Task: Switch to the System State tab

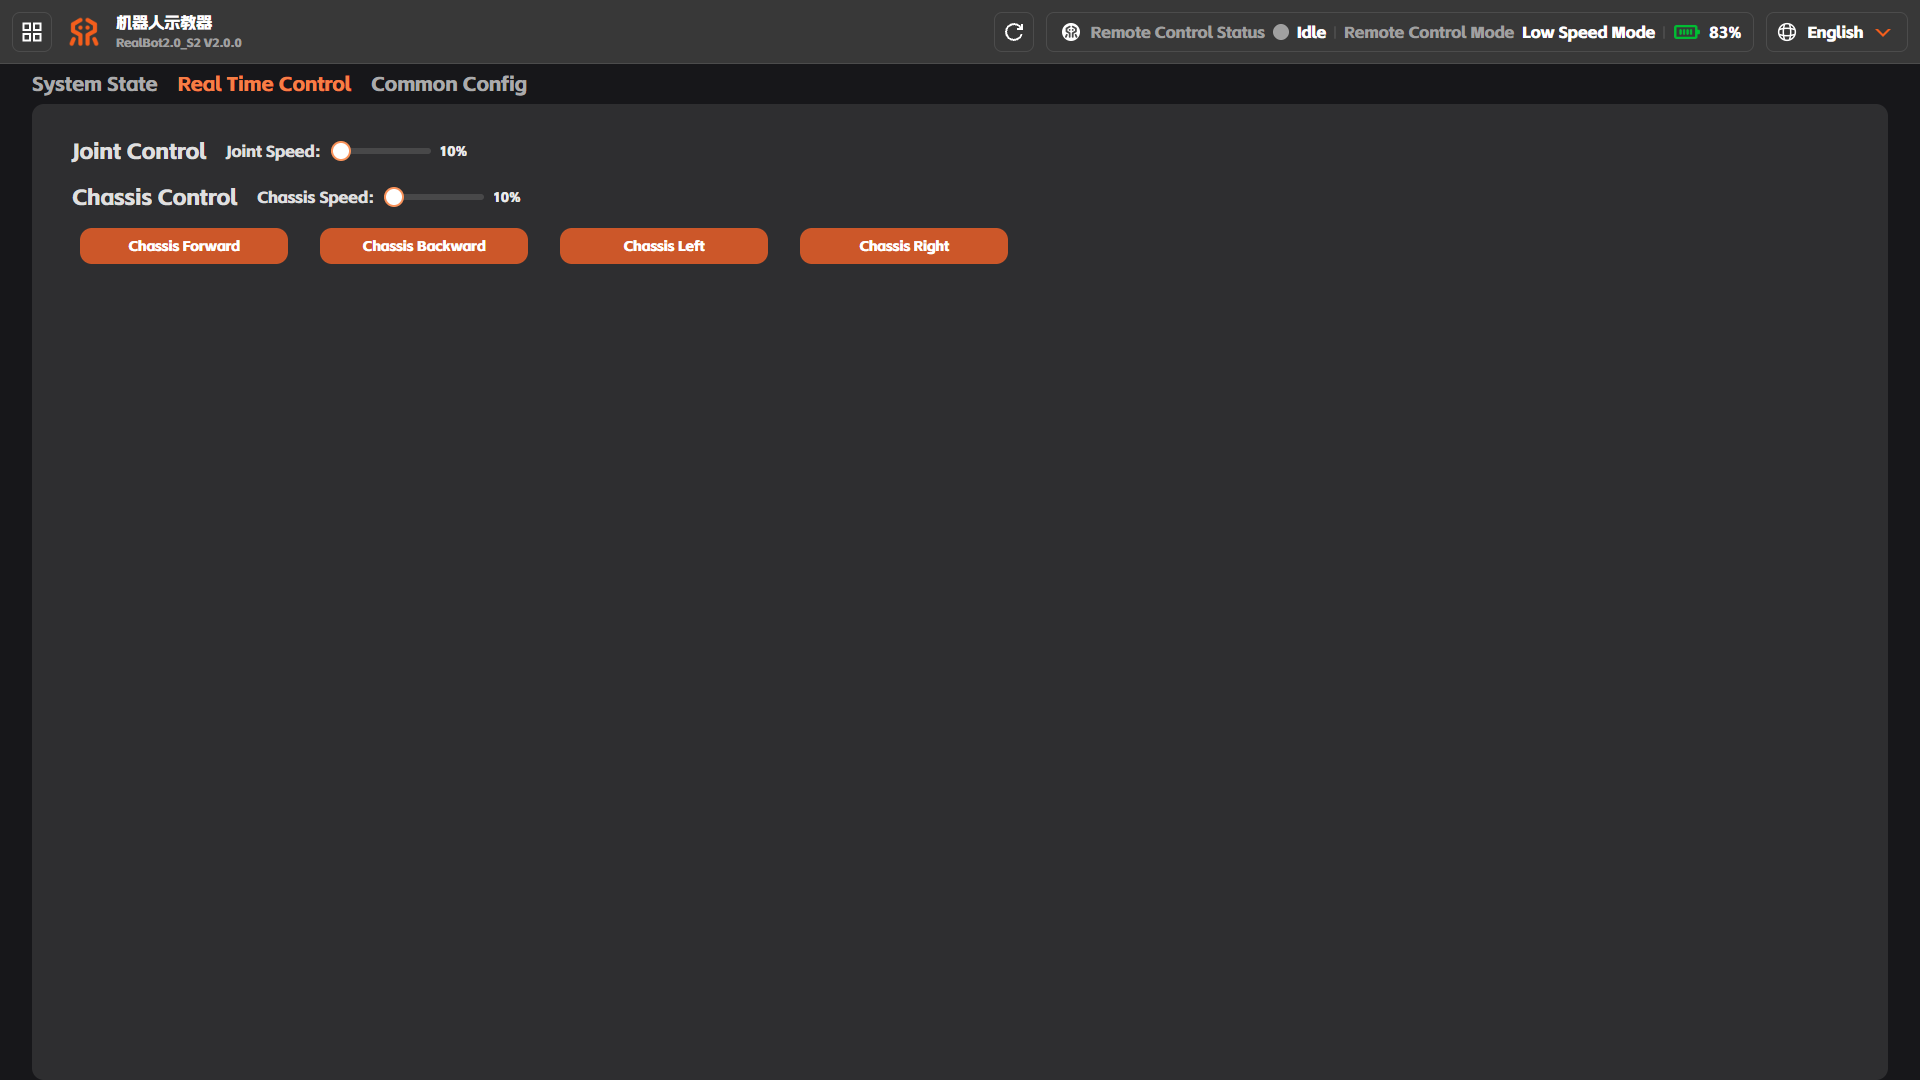Action: tap(94, 84)
